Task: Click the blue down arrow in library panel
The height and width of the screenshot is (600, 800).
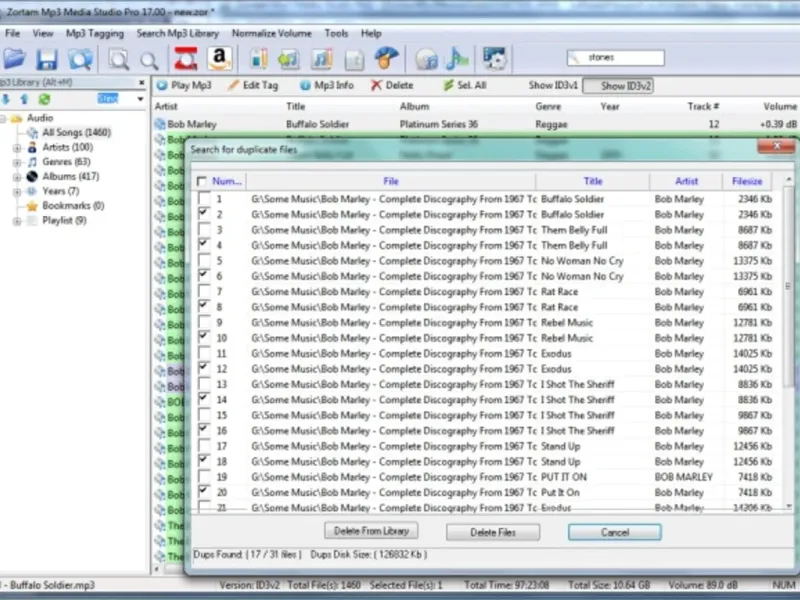Action: point(6,99)
